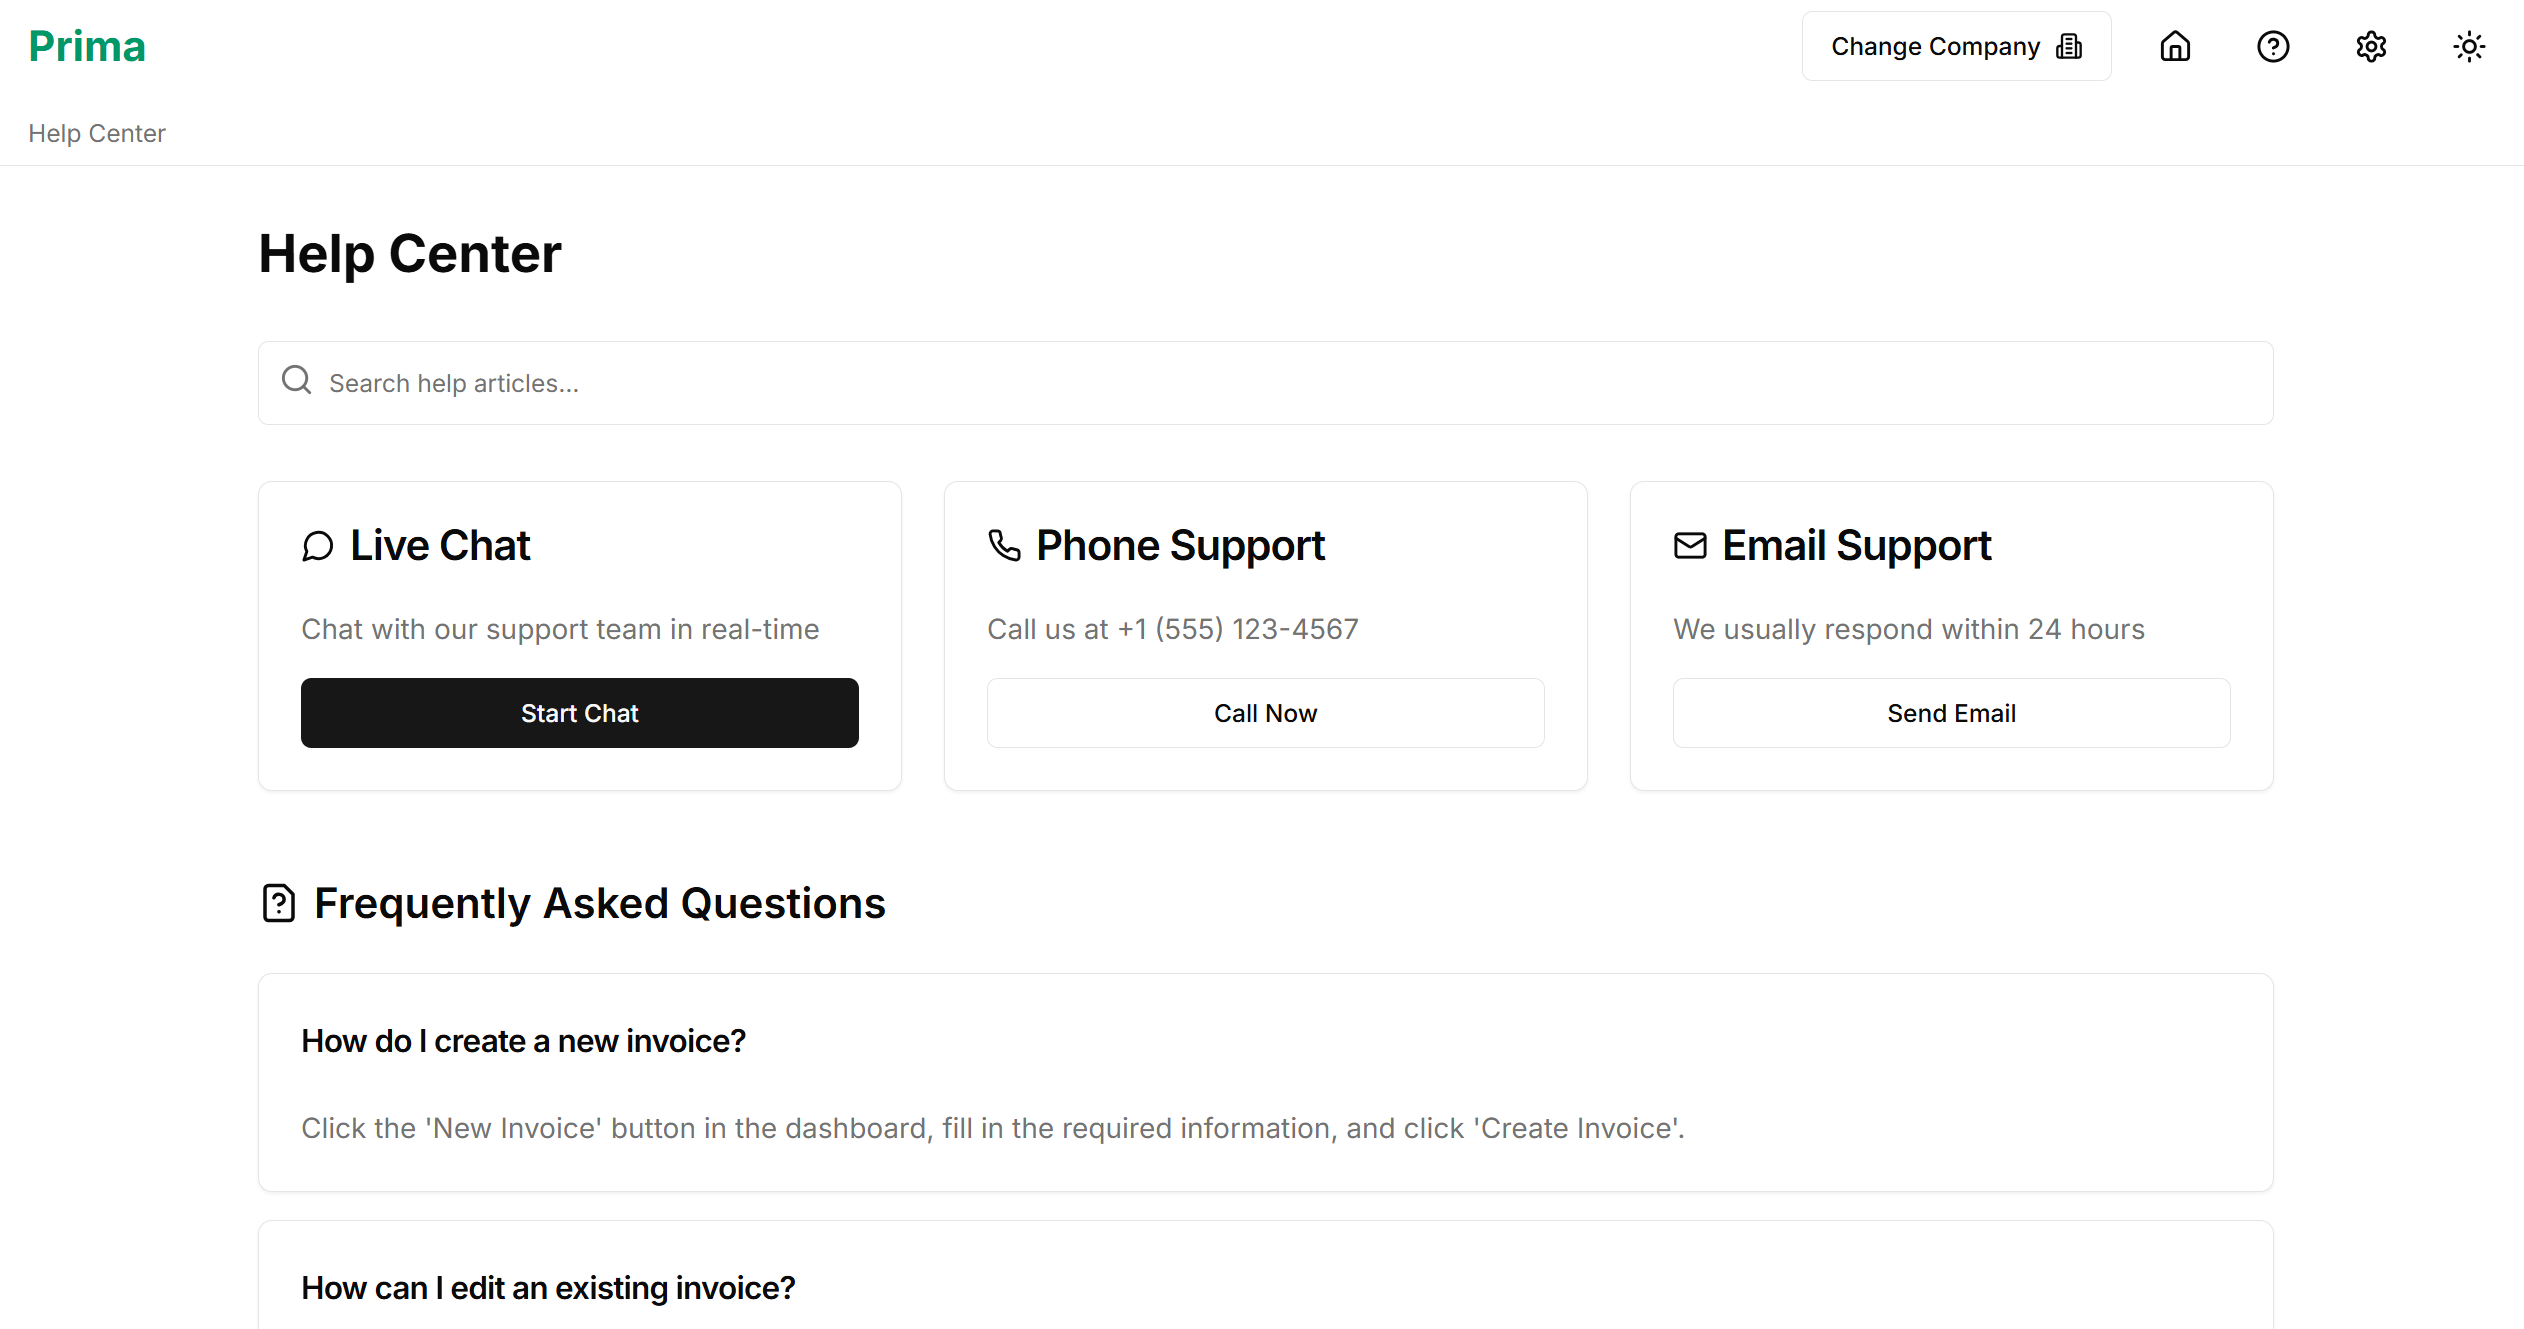2524x1329 pixels.
Task: Select the Help Center breadcrumb
Action: coord(97,133)
